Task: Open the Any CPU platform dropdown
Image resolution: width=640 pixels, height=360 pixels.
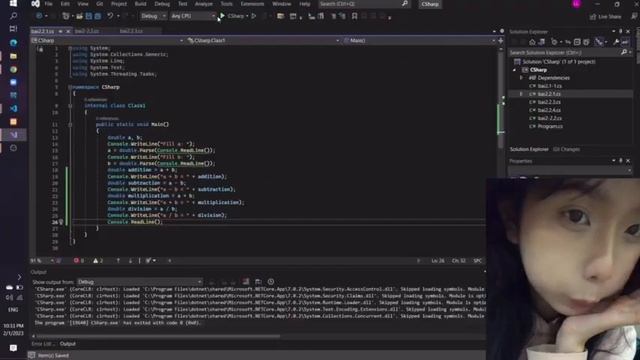Action: pos(193,16)
